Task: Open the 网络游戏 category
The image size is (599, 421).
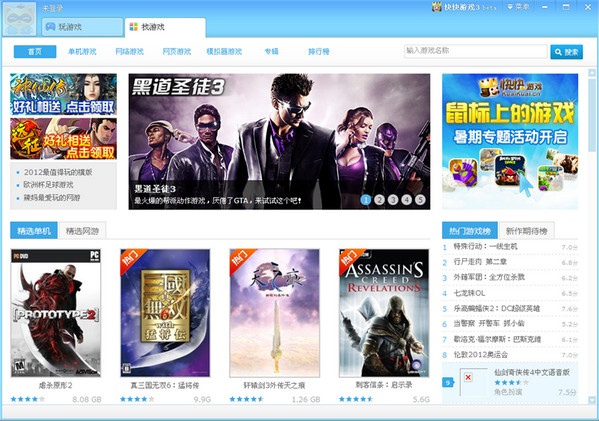Action: coord(130,52)
